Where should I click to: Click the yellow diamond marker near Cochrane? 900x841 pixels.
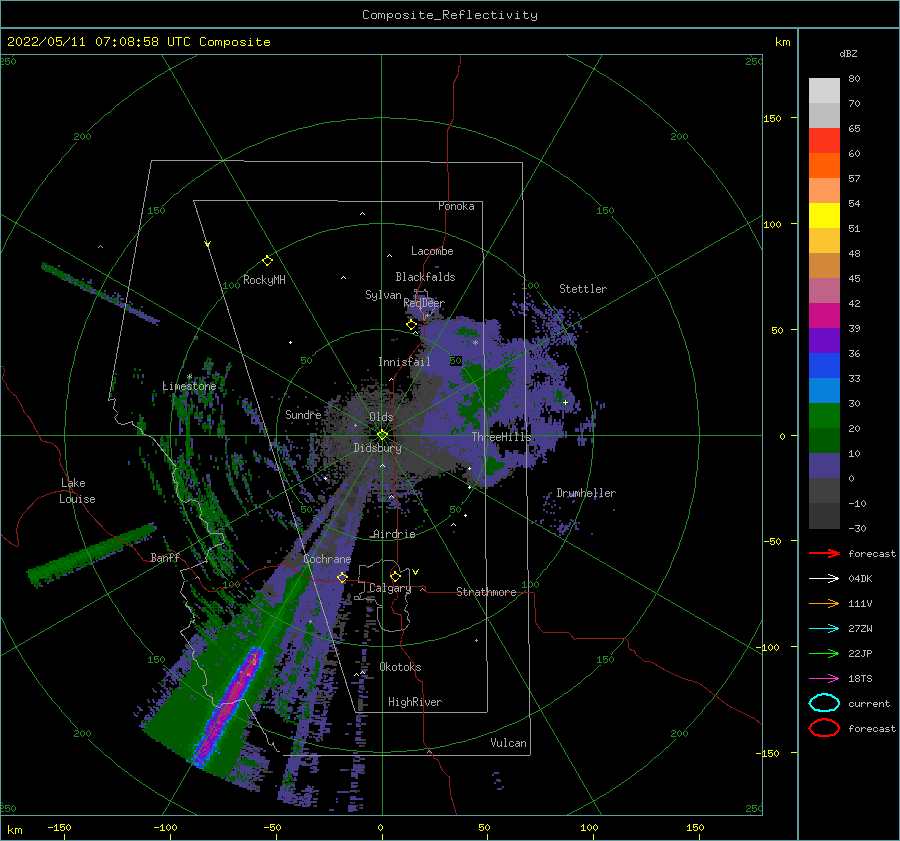tap(342, 577)
